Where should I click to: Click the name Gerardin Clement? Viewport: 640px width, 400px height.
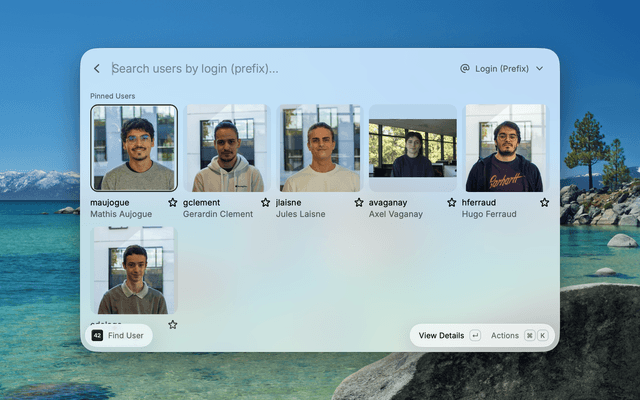coord(218,214)
